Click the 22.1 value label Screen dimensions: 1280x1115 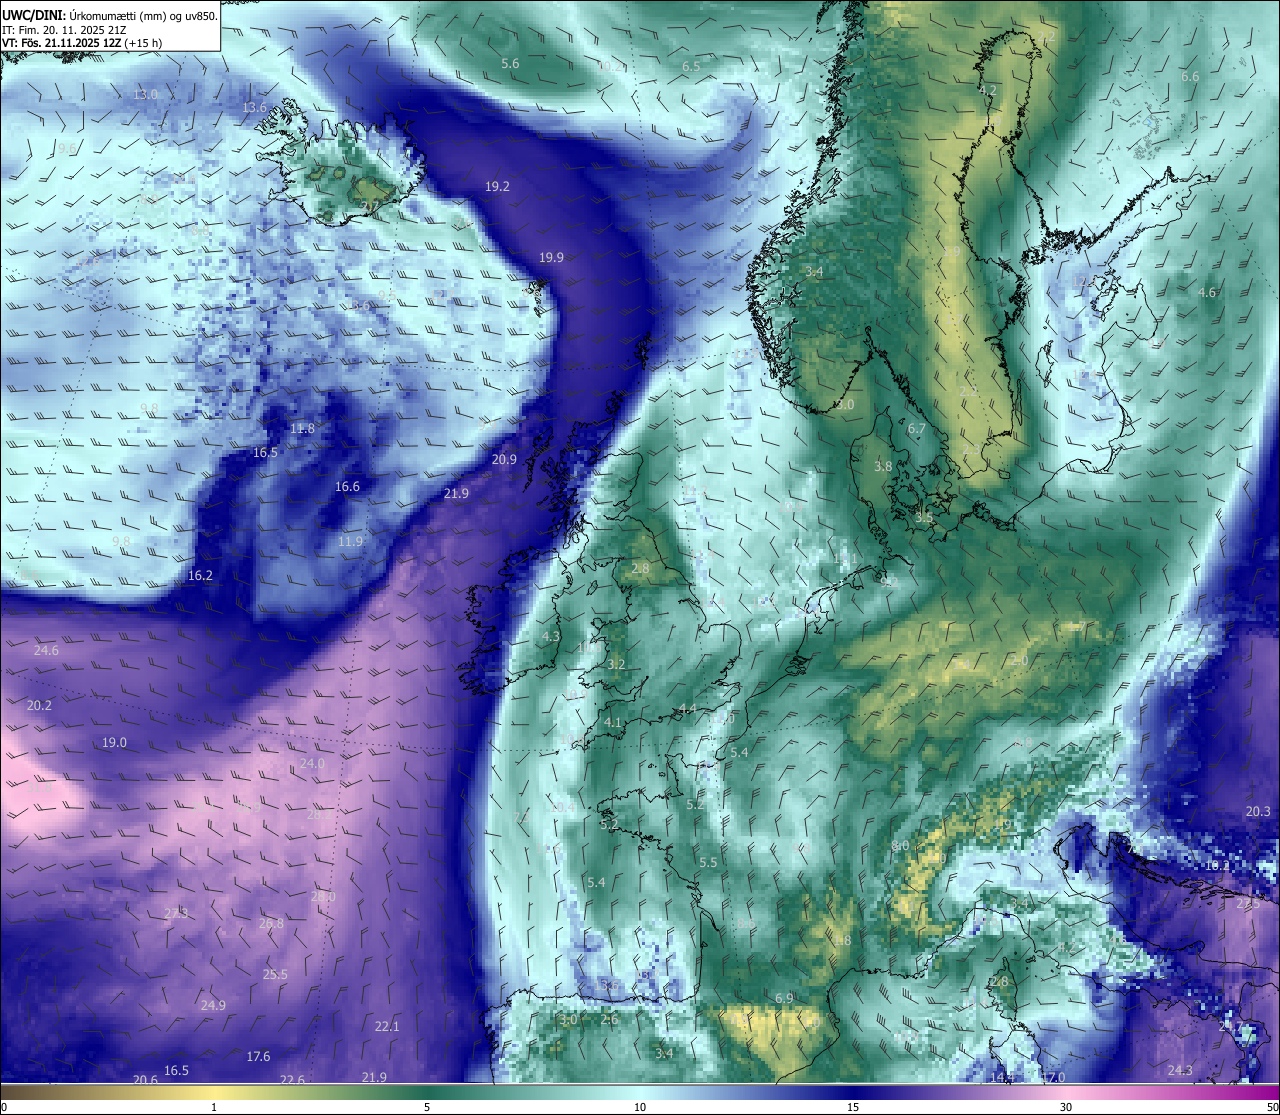click(387, 1027)
